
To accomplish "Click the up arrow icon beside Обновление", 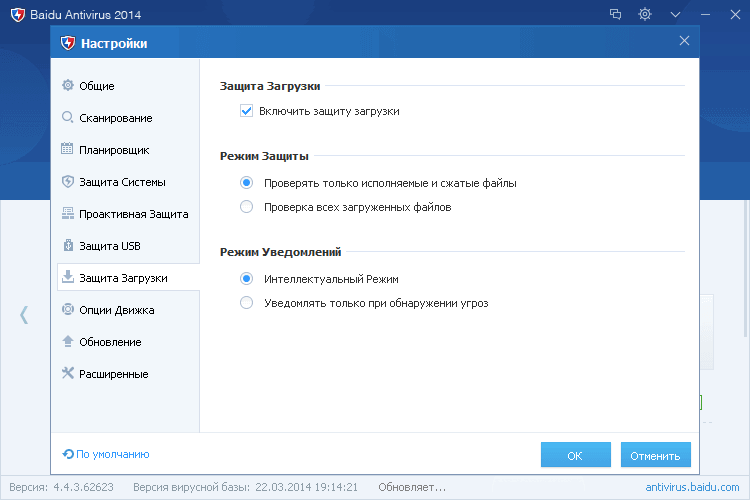I will pyautogui.click(x=68, y=341).
